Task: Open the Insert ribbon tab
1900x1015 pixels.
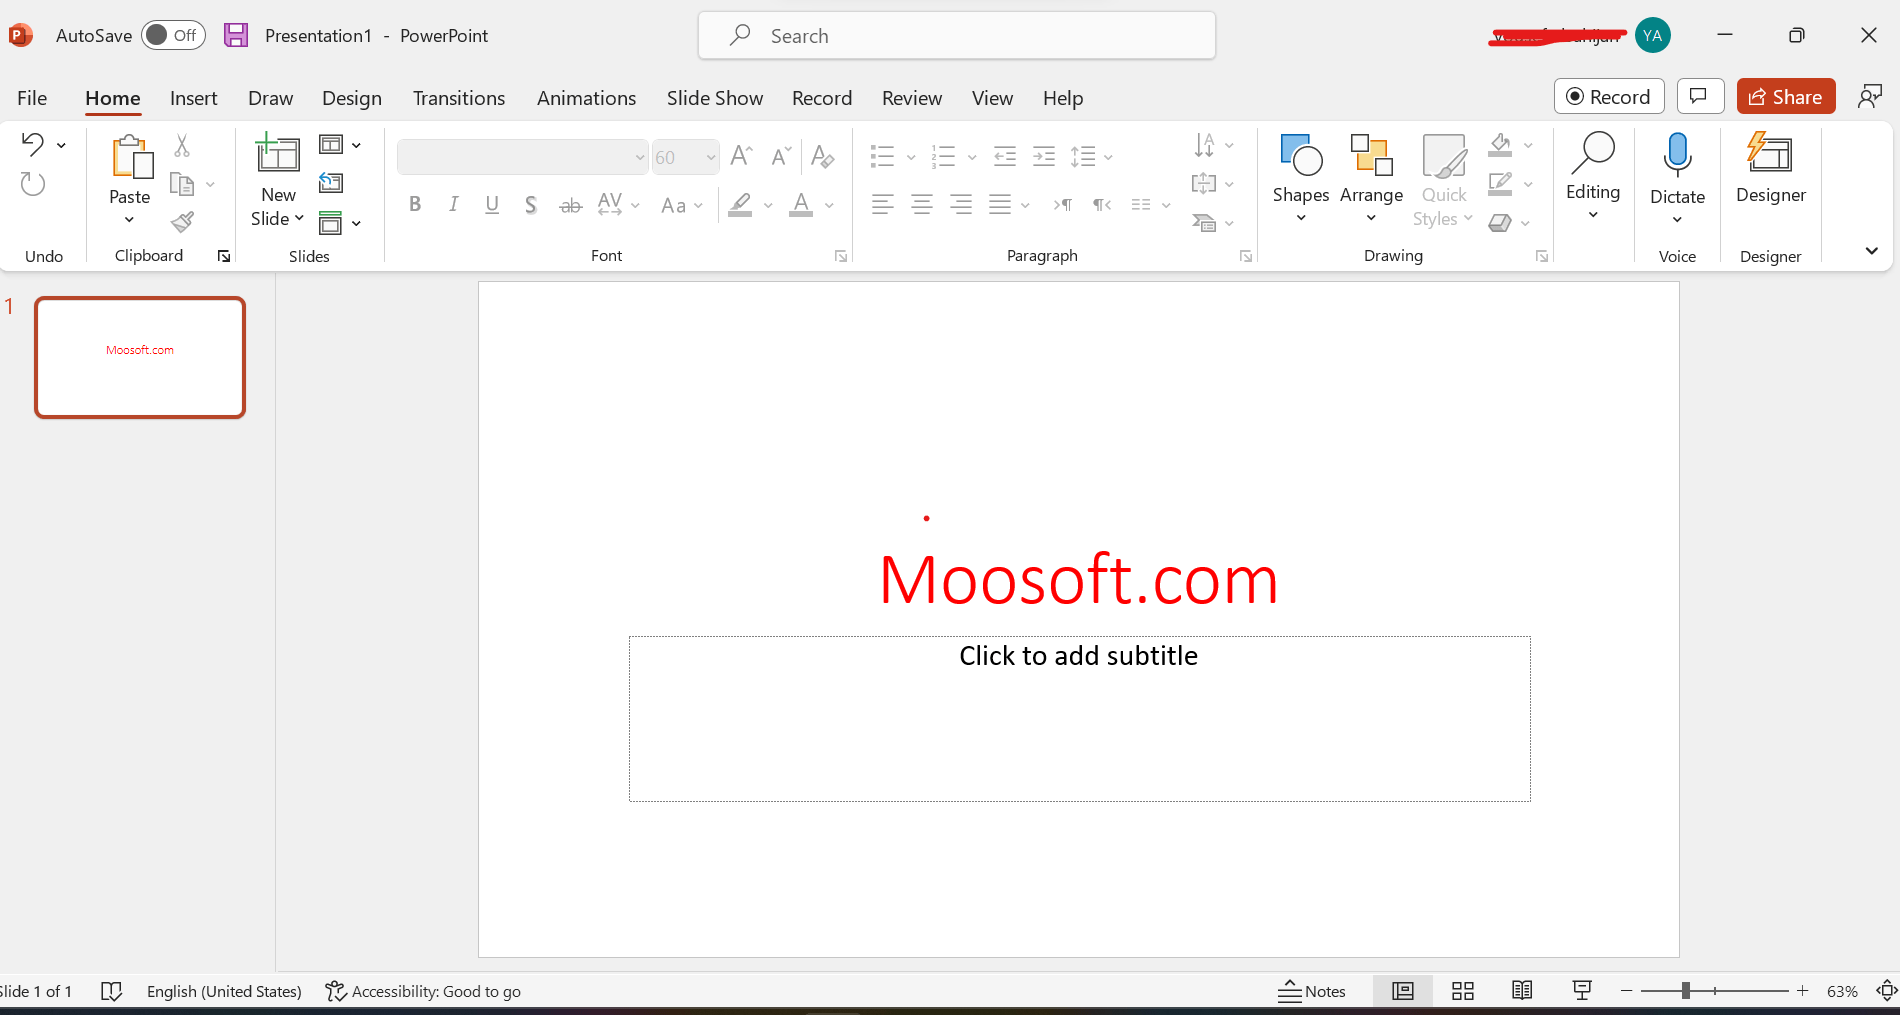Action: coord(193,98)
